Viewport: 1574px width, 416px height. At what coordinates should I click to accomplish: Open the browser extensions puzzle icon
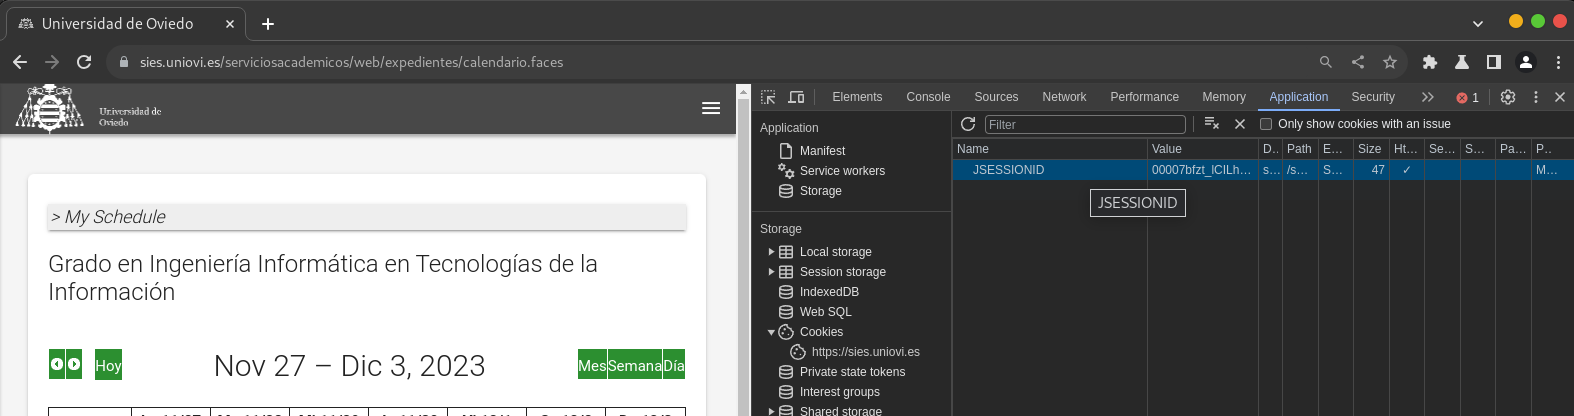tap(1430, 62)
